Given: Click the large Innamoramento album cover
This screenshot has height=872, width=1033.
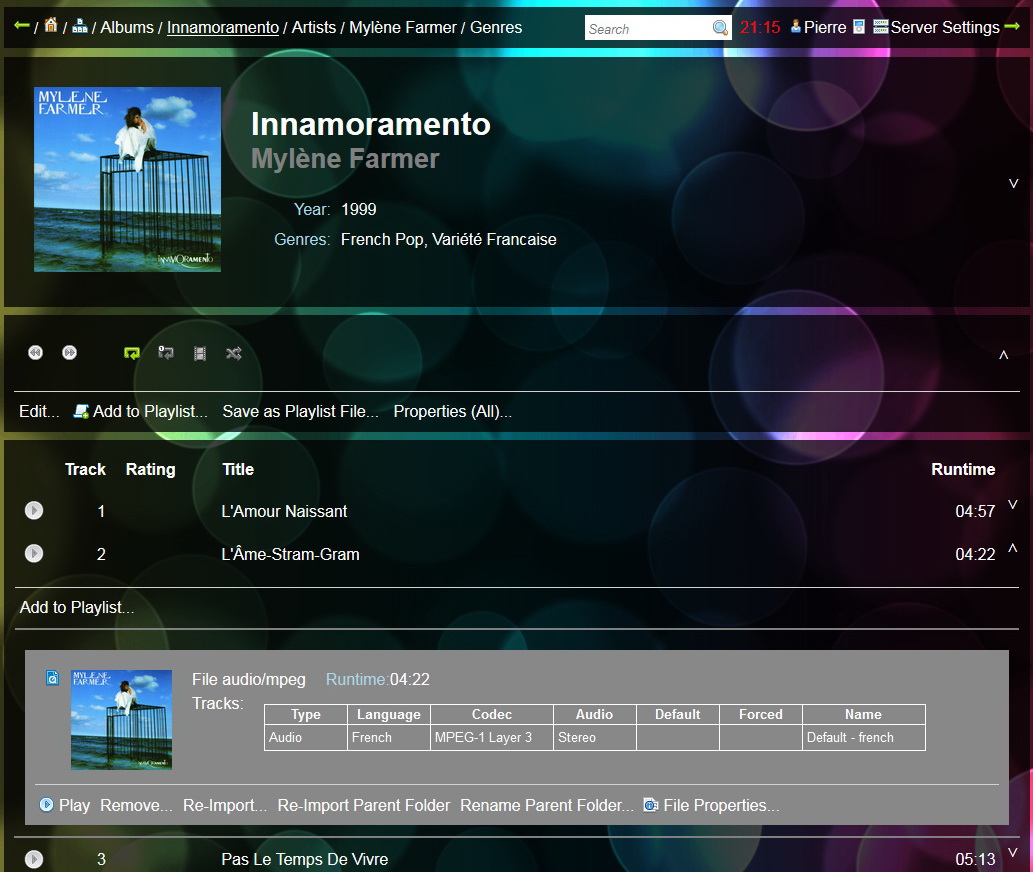Looking at the screenshot, I should pos(127,179).
